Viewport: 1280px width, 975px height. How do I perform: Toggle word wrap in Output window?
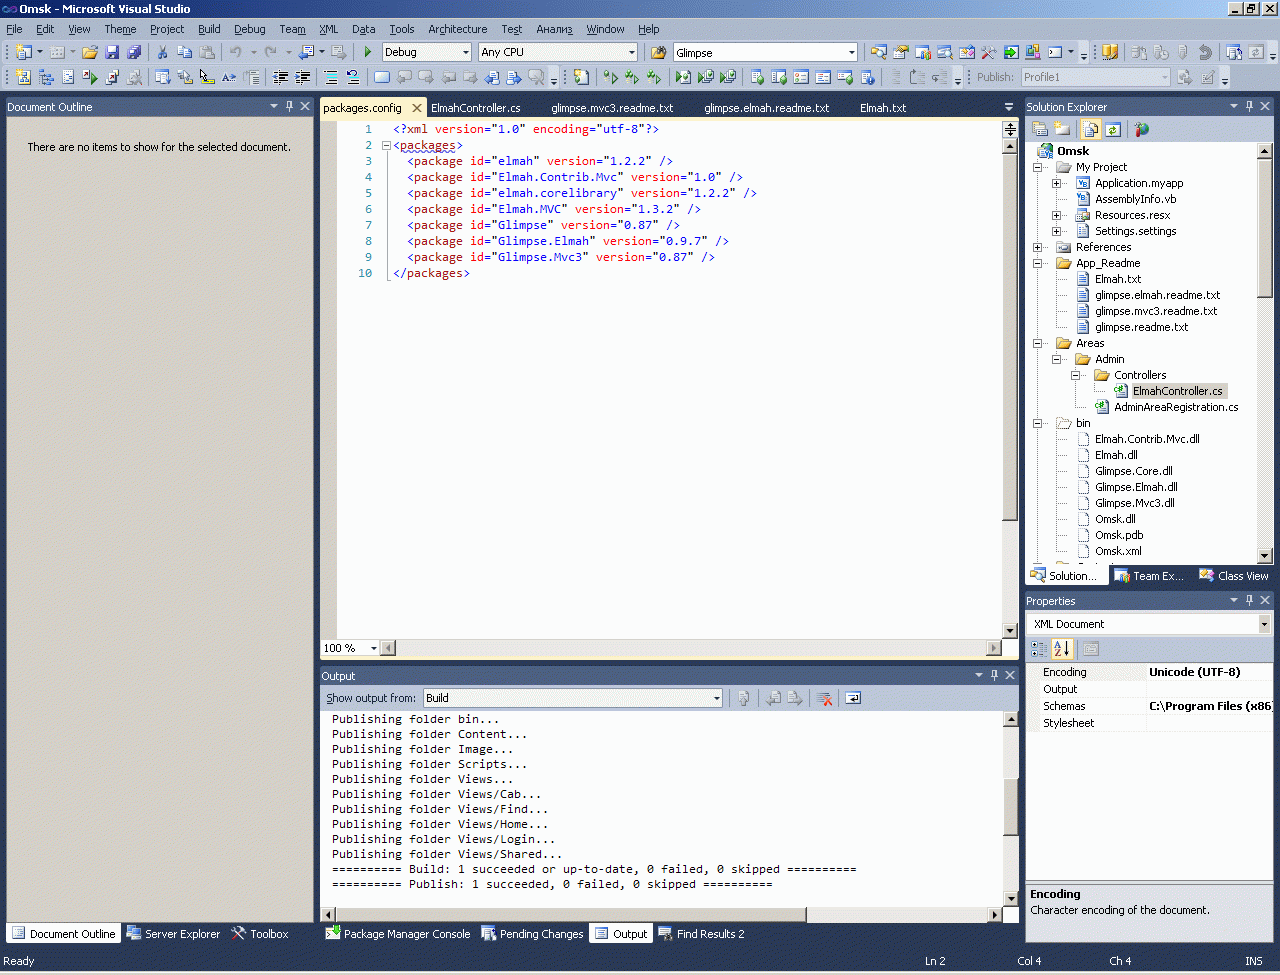click(853, 698)
